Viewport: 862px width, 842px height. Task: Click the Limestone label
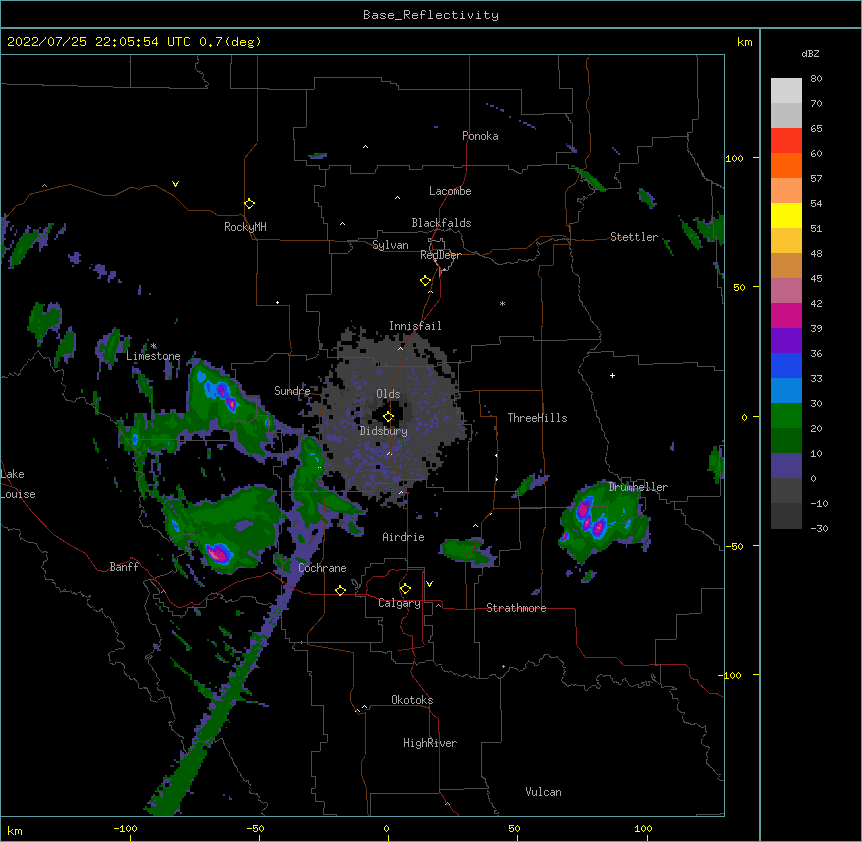(153, 356)
